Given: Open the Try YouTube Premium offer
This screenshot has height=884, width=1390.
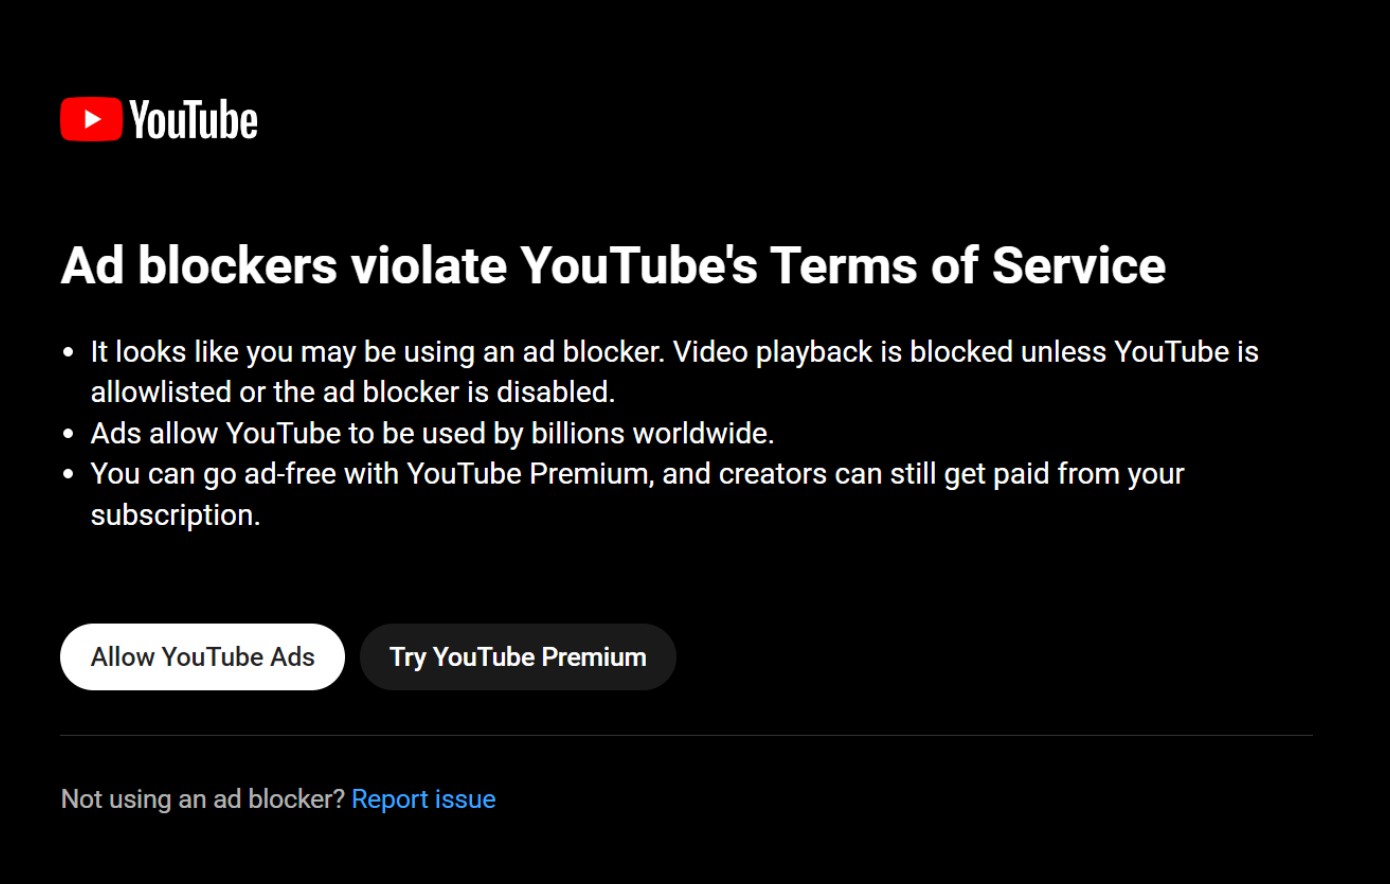Looking at the screenshot, I should tap(518, 657).
